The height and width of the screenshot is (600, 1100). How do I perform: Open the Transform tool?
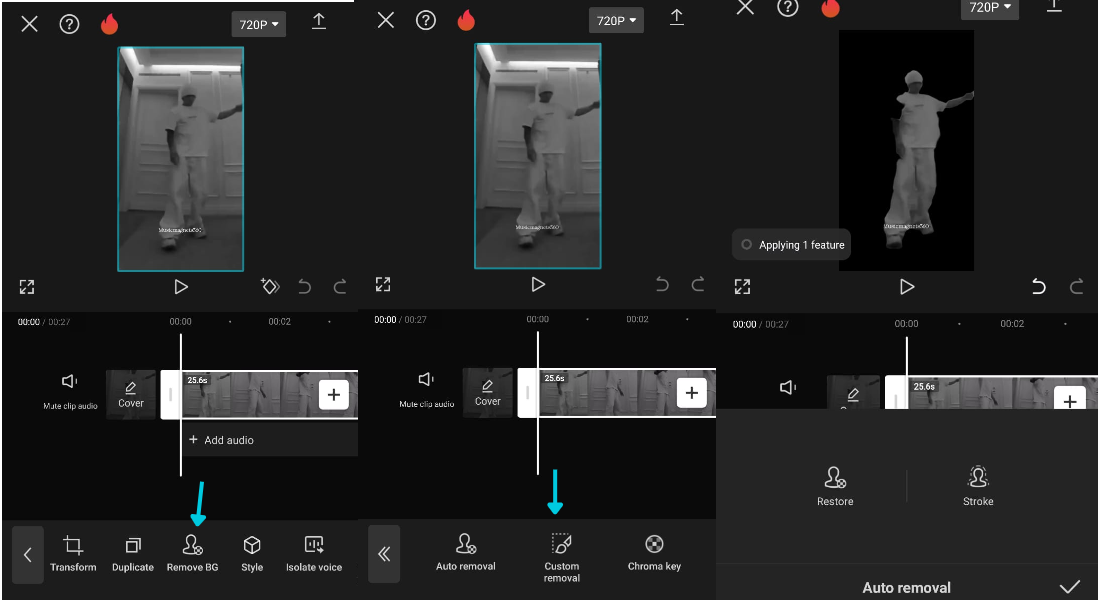pos(73,554)
